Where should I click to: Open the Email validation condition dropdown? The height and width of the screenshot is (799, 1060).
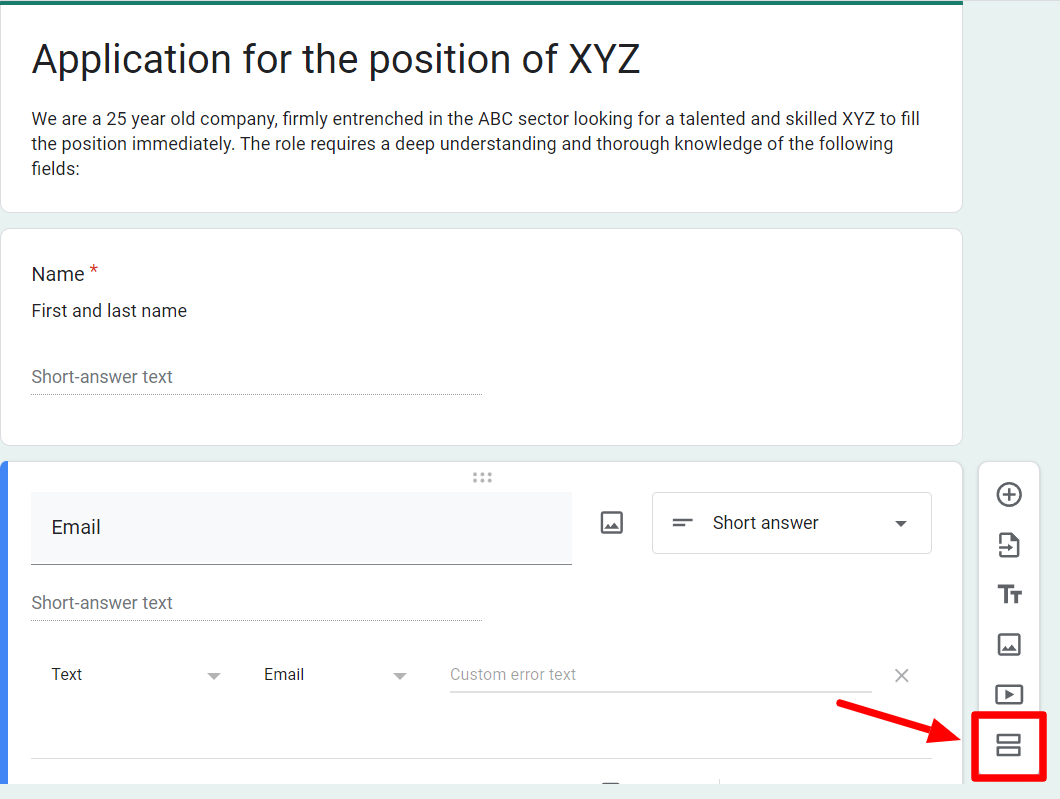point(335,675)
